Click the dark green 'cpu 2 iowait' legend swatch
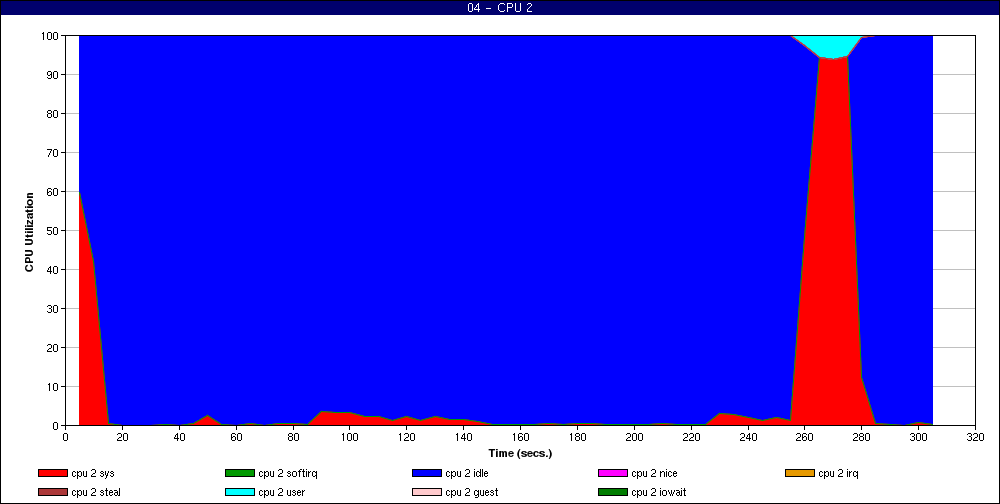 click(612, 493)
